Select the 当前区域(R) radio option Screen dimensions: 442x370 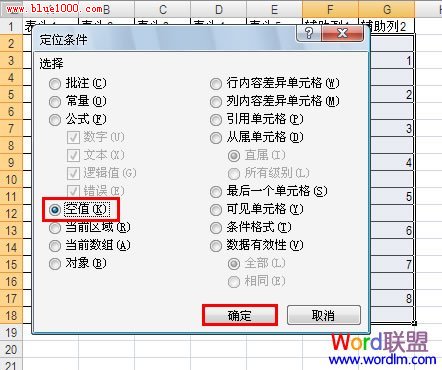click(89, 227)
